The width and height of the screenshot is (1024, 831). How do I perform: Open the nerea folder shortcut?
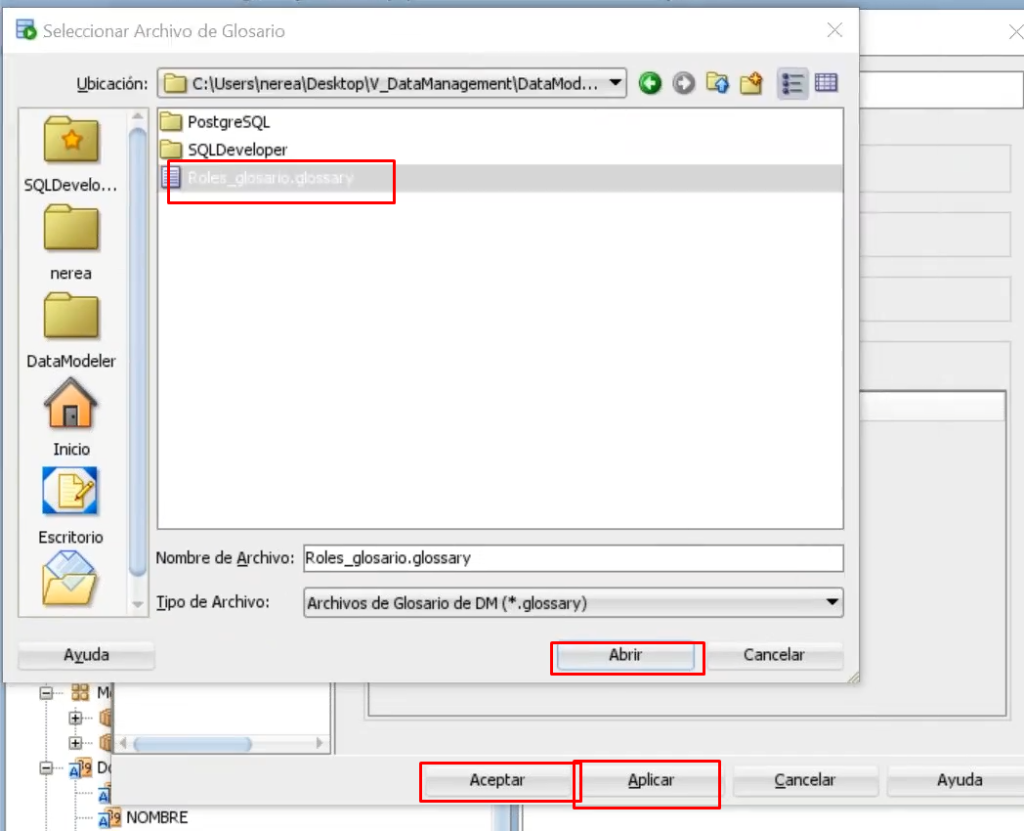[71, 242]
